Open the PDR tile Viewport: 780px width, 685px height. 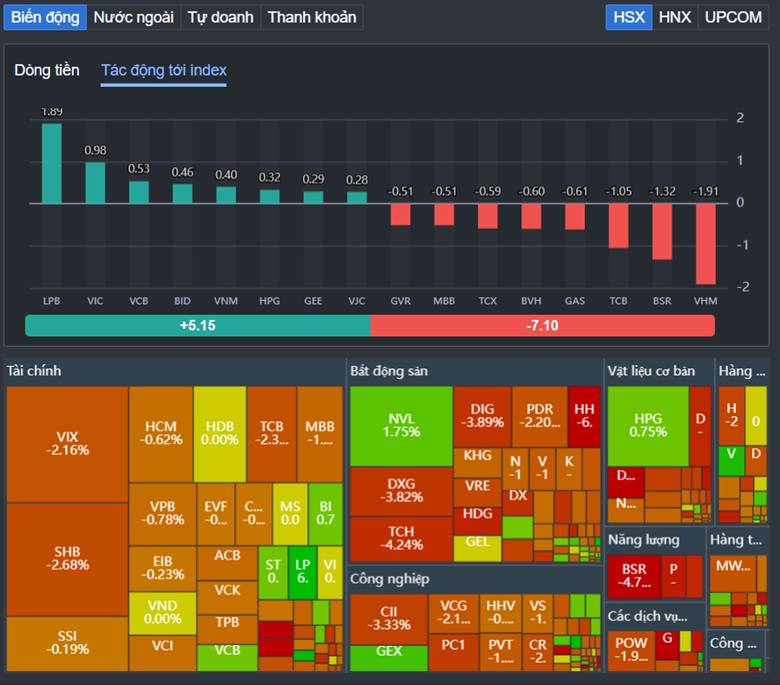pos(540,416)
